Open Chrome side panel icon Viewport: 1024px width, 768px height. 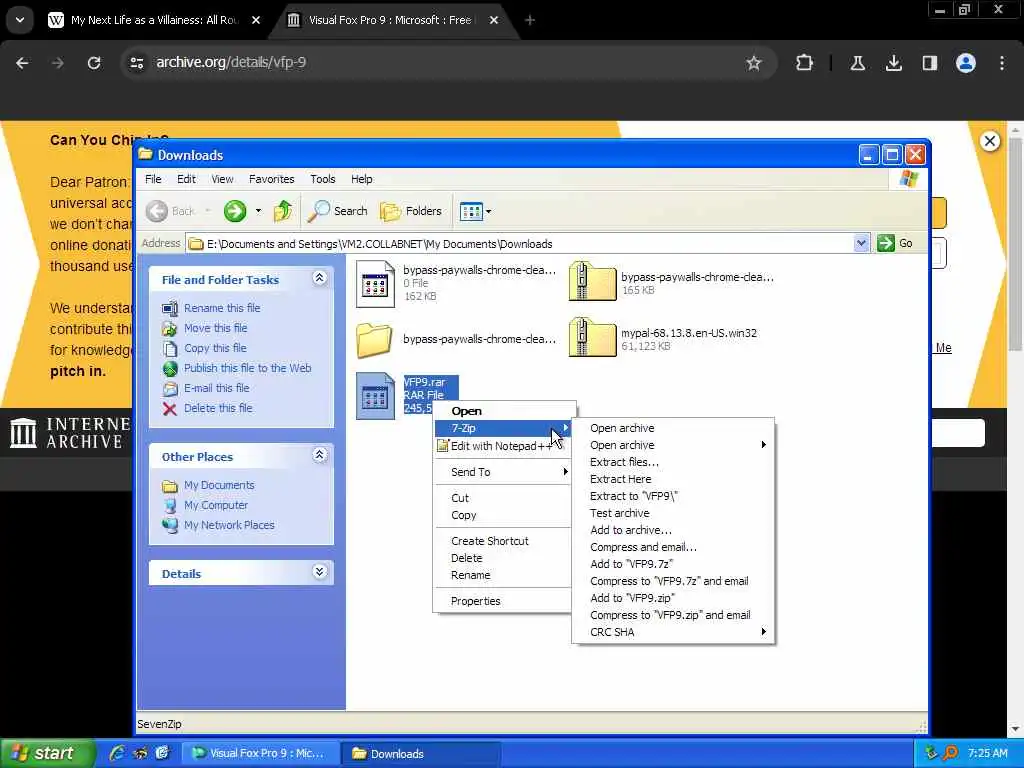click(x=929, y=63)
